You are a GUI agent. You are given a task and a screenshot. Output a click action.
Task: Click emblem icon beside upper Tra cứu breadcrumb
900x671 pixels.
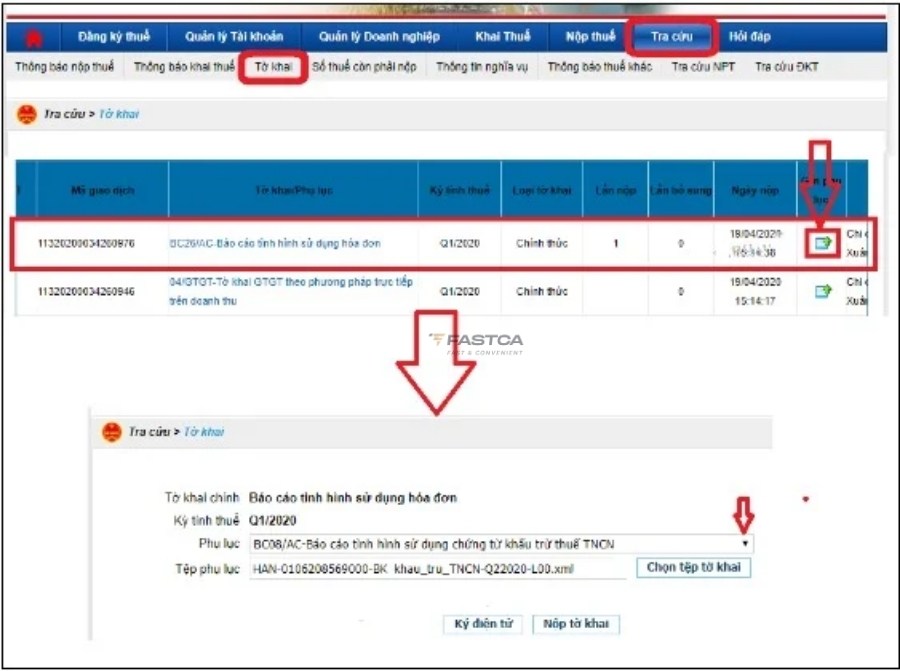27,115
